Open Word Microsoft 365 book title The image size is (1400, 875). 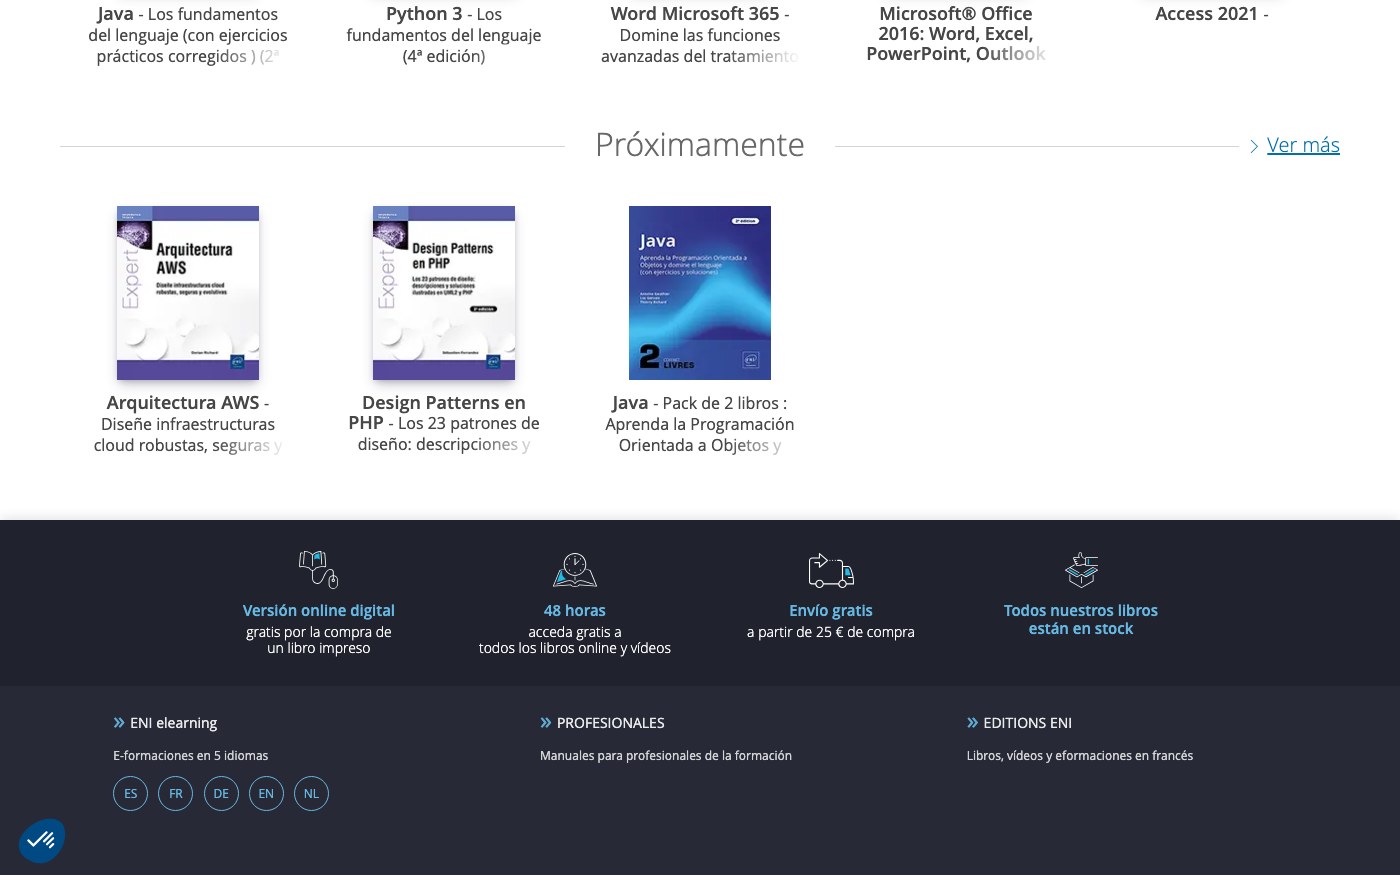coord(700,35)
